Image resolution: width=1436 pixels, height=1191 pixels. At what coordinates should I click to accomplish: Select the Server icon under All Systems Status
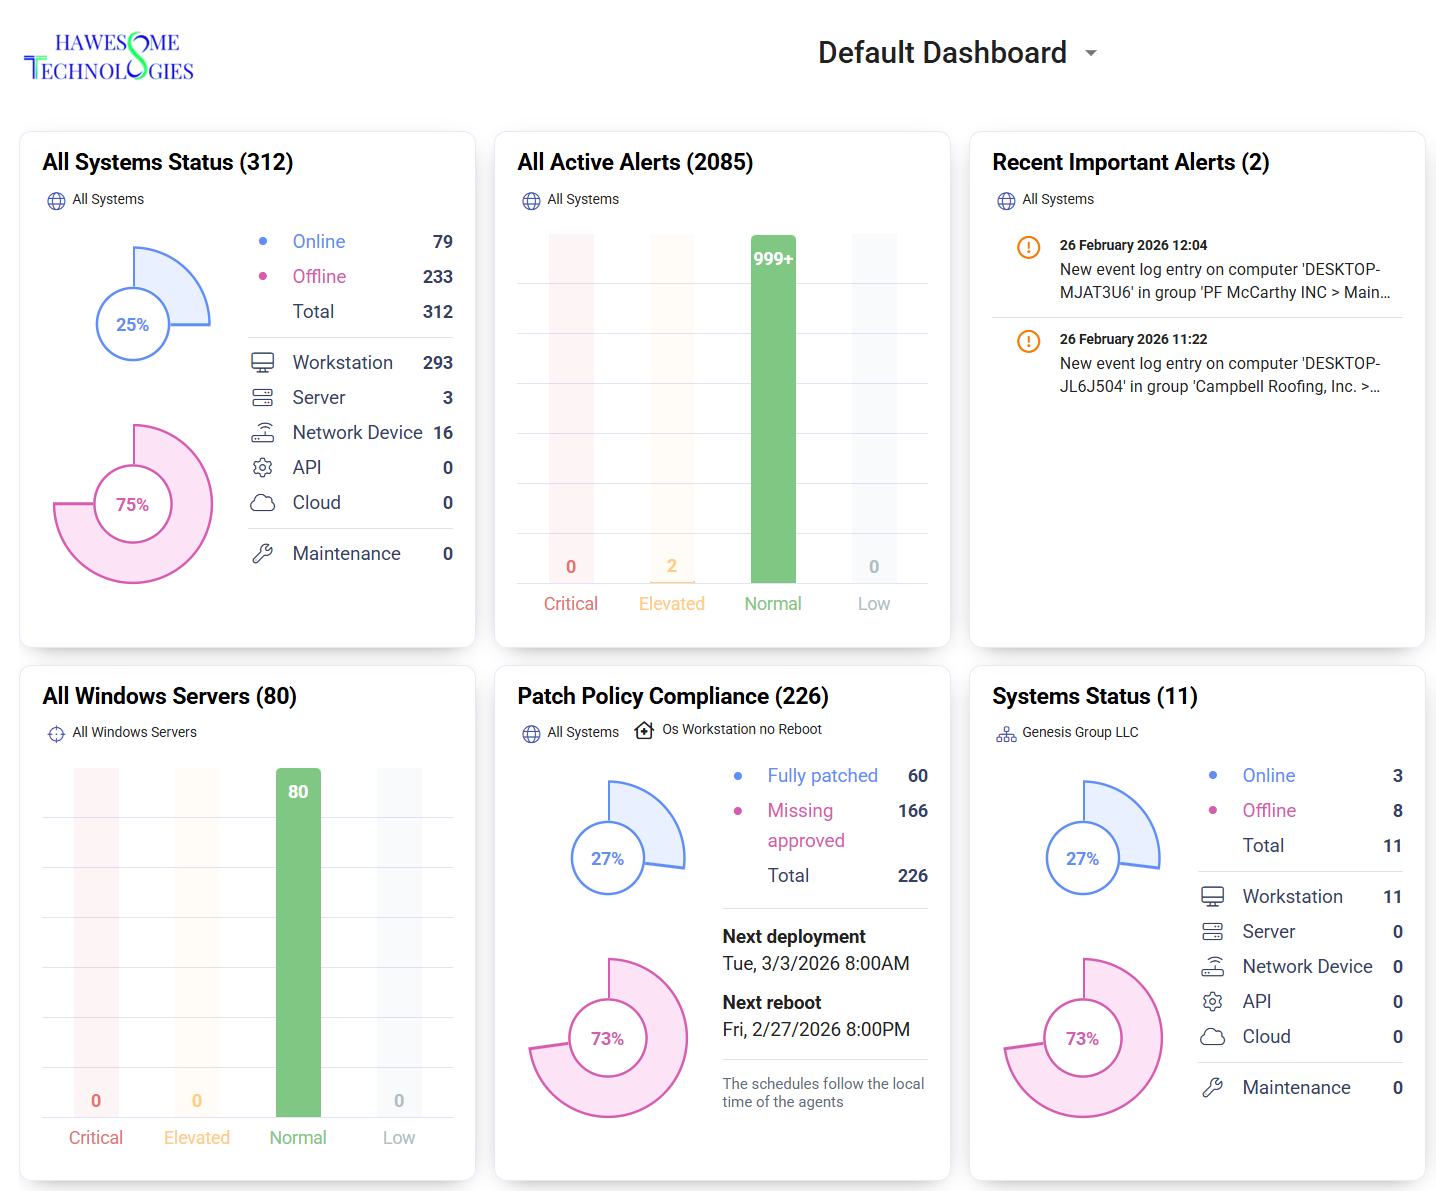(263, 397)
